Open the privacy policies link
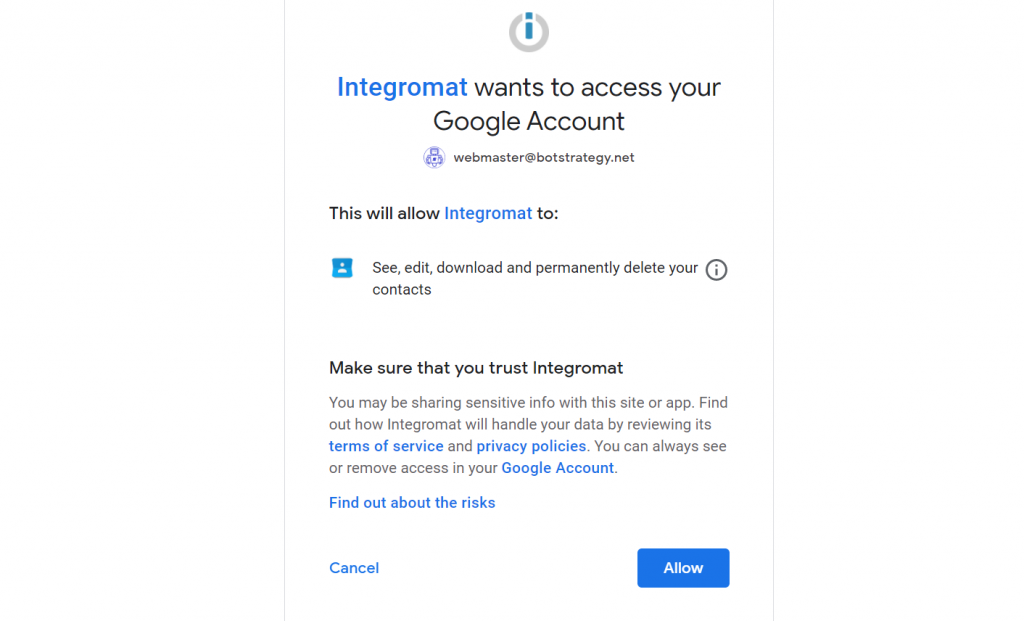 pos(531,446)
